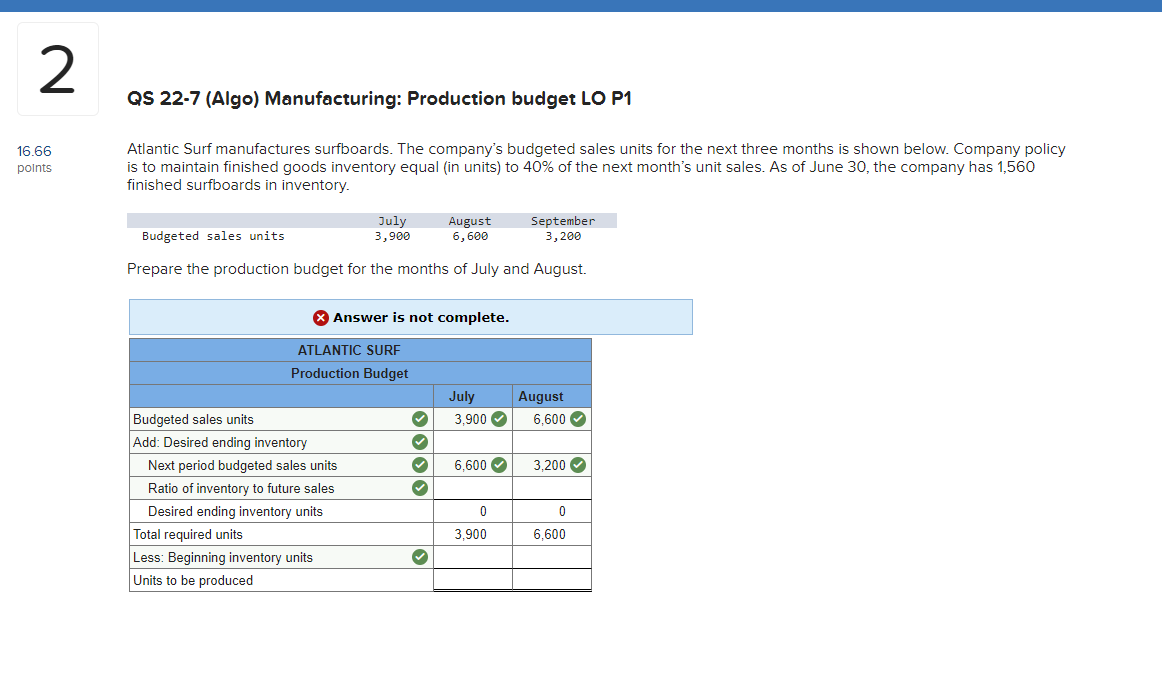Select the checkmark beside Next period budgeted sales units
Image resolution: width=1162 pixels, height=676 pixels.
pos(419,465)
